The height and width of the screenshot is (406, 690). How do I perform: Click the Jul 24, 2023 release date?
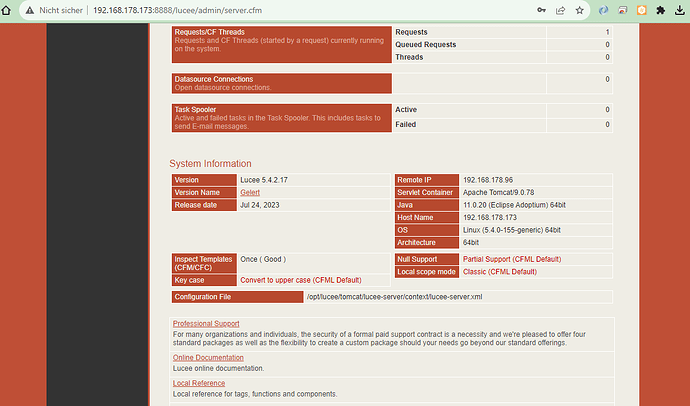tap(260, 205)
